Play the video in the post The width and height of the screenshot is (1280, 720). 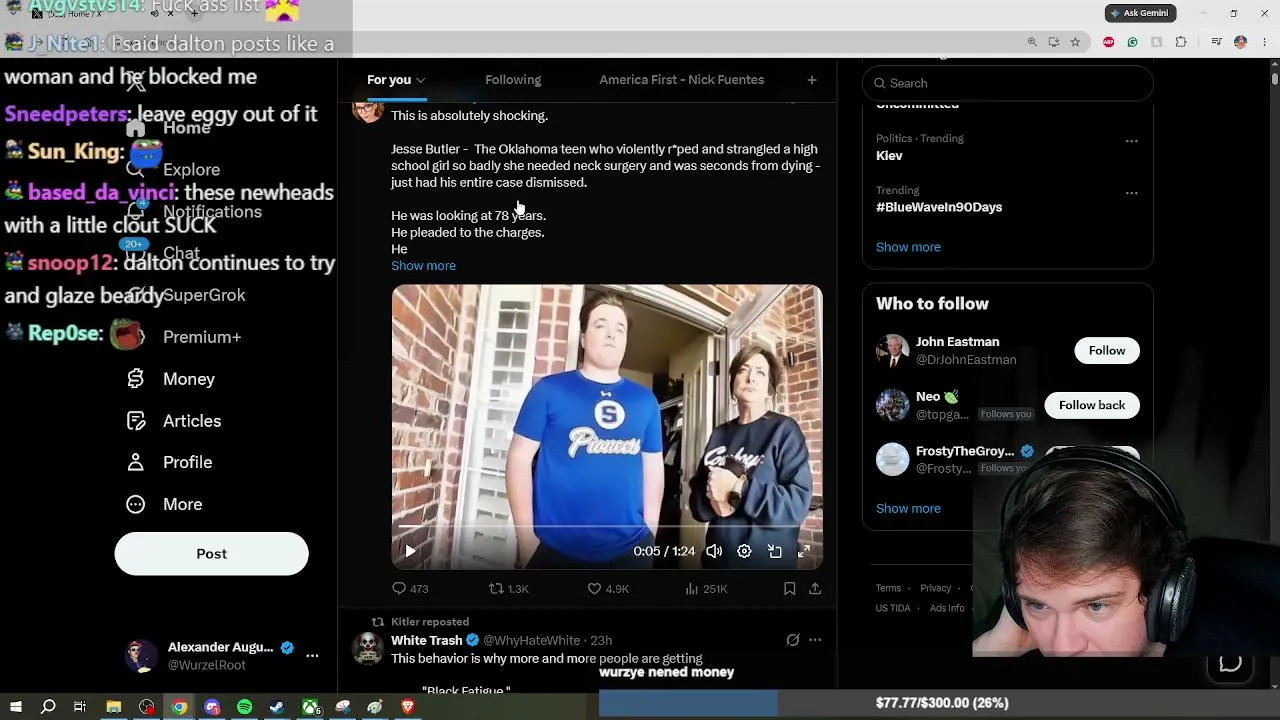click(x=410, y=551)
